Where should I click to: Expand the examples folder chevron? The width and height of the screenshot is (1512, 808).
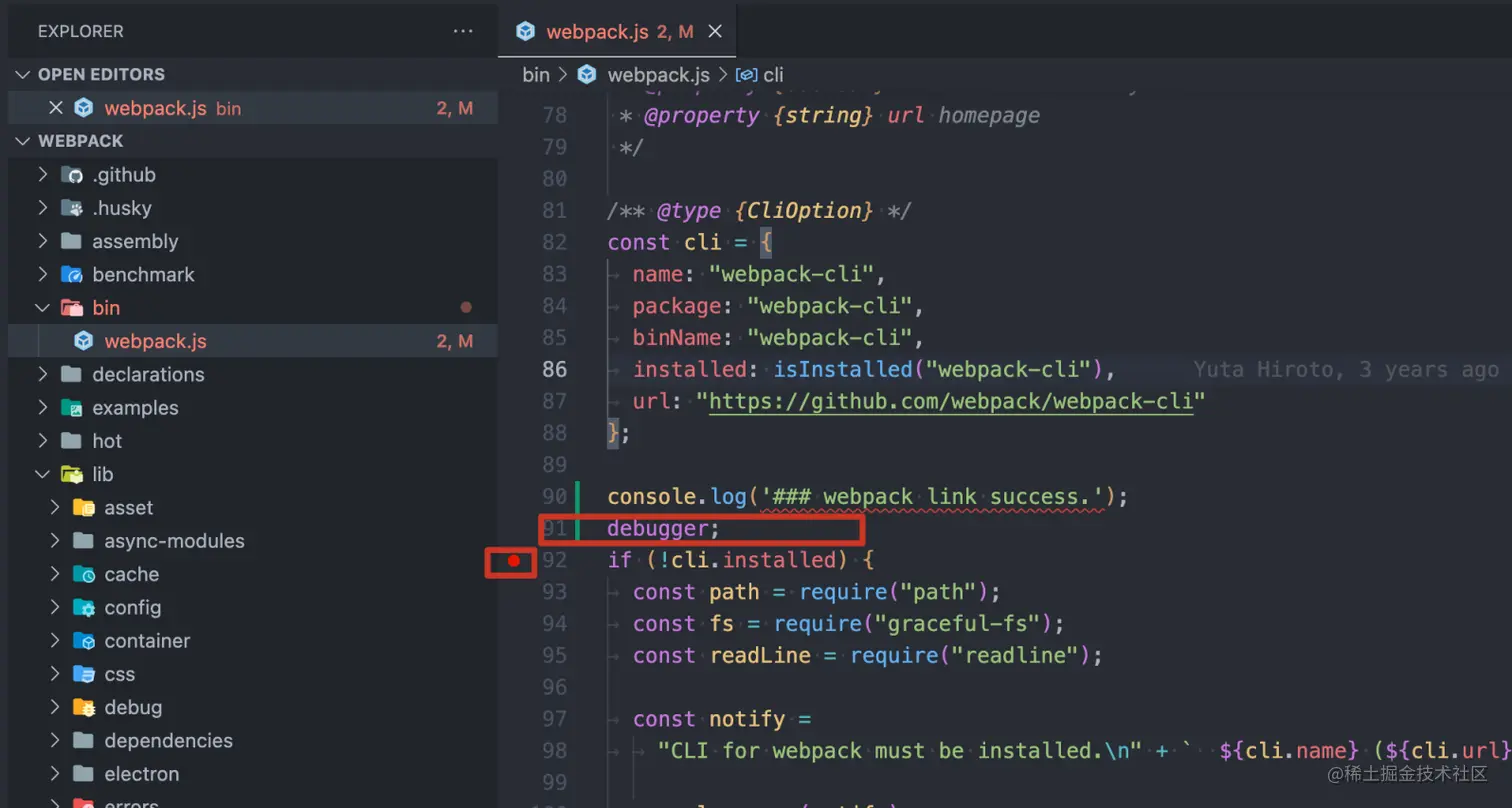click(42, 408)
